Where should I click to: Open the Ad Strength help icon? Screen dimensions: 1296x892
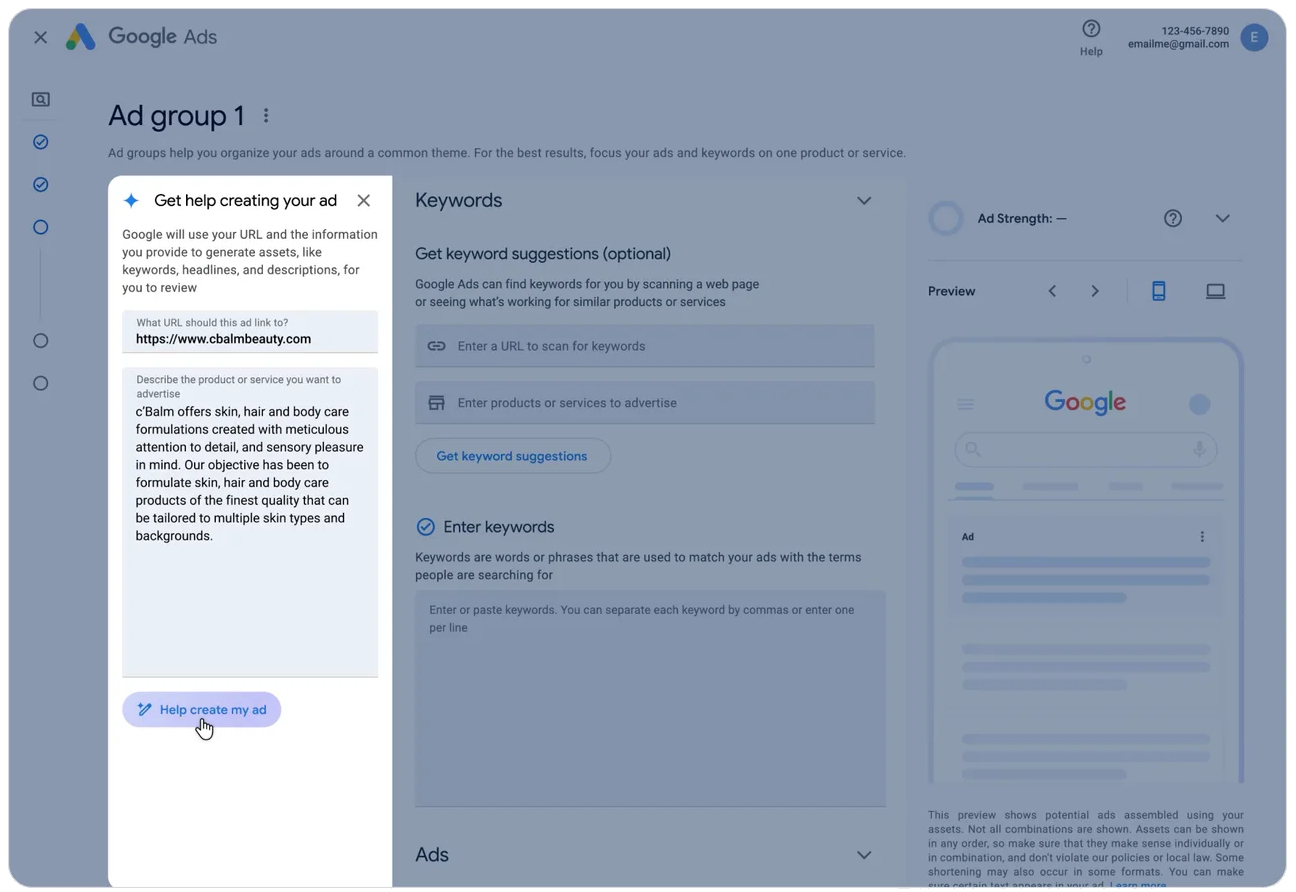click(x=1172, y=217)
